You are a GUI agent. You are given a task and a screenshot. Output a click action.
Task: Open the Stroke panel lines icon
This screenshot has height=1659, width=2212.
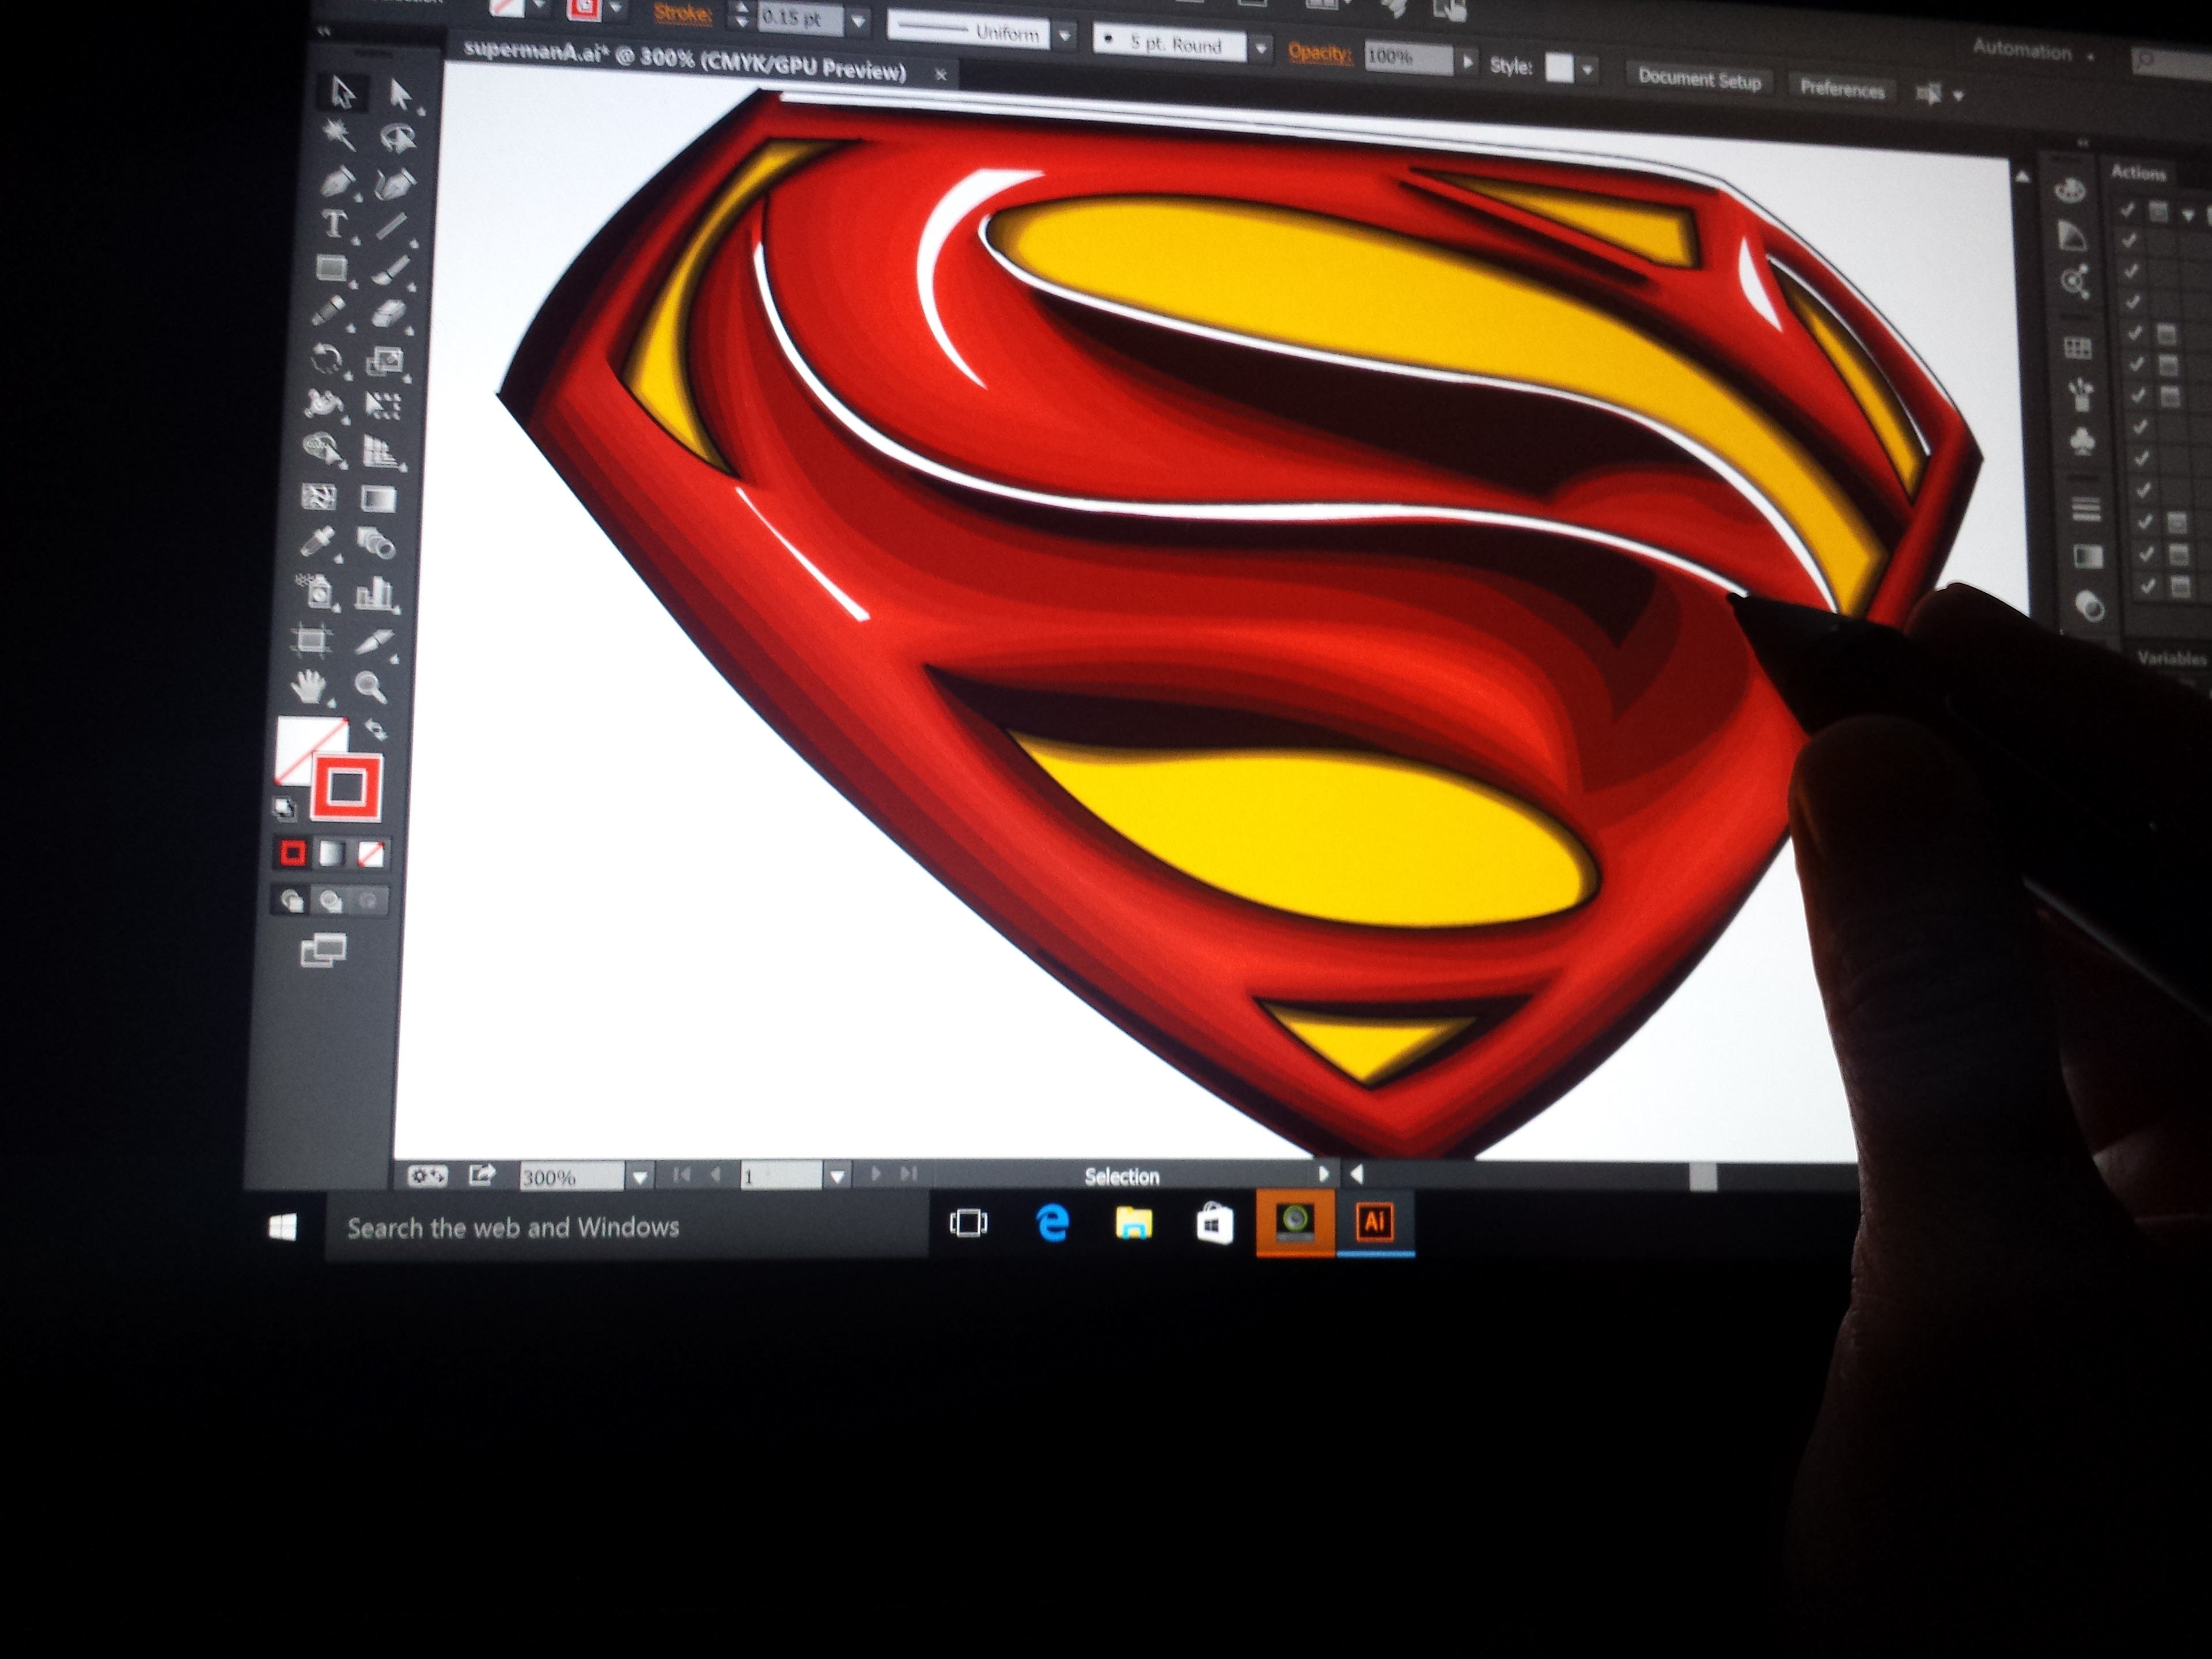(2086, 509)
